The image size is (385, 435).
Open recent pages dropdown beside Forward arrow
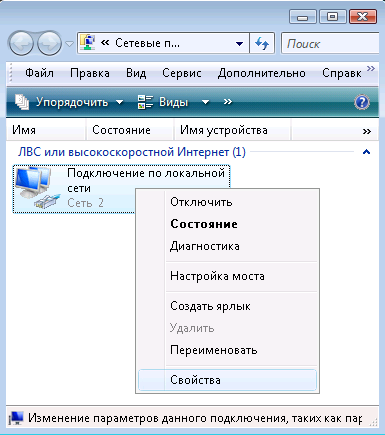pyautogui.click(x=69, y=44)
